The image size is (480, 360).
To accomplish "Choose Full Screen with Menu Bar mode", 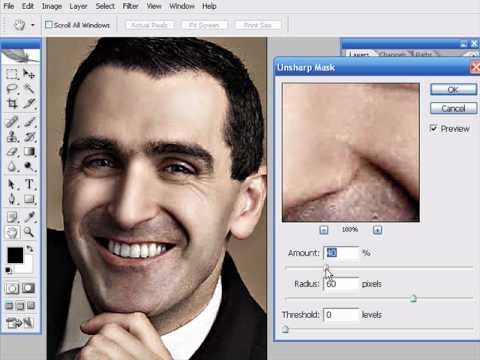I will [20, 306].
